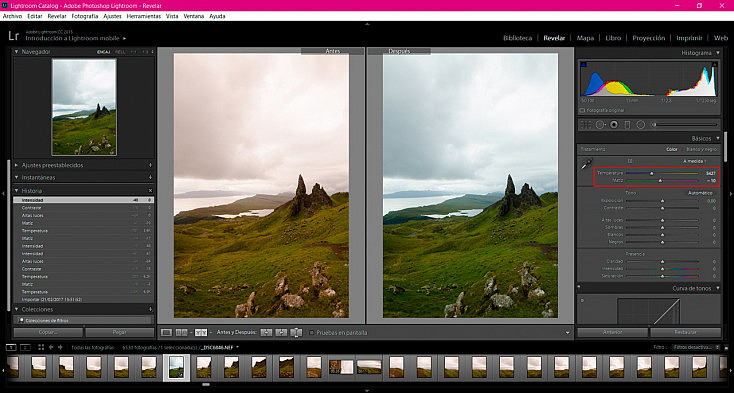Open toolbar content options dropdown arrow
This screenshot has height=393, width=734.
point(568,333)
